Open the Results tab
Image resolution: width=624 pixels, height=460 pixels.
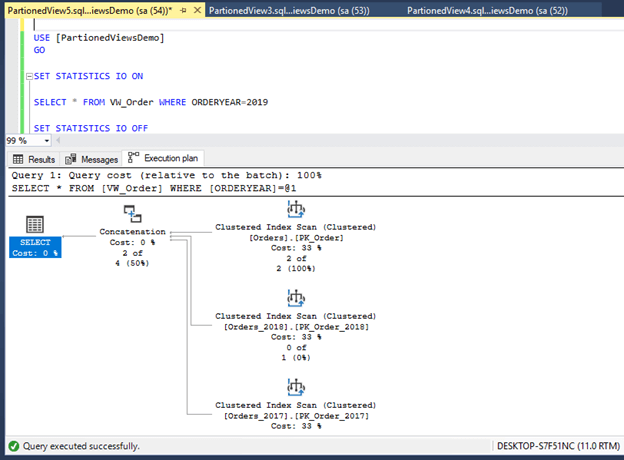(34, 159)
